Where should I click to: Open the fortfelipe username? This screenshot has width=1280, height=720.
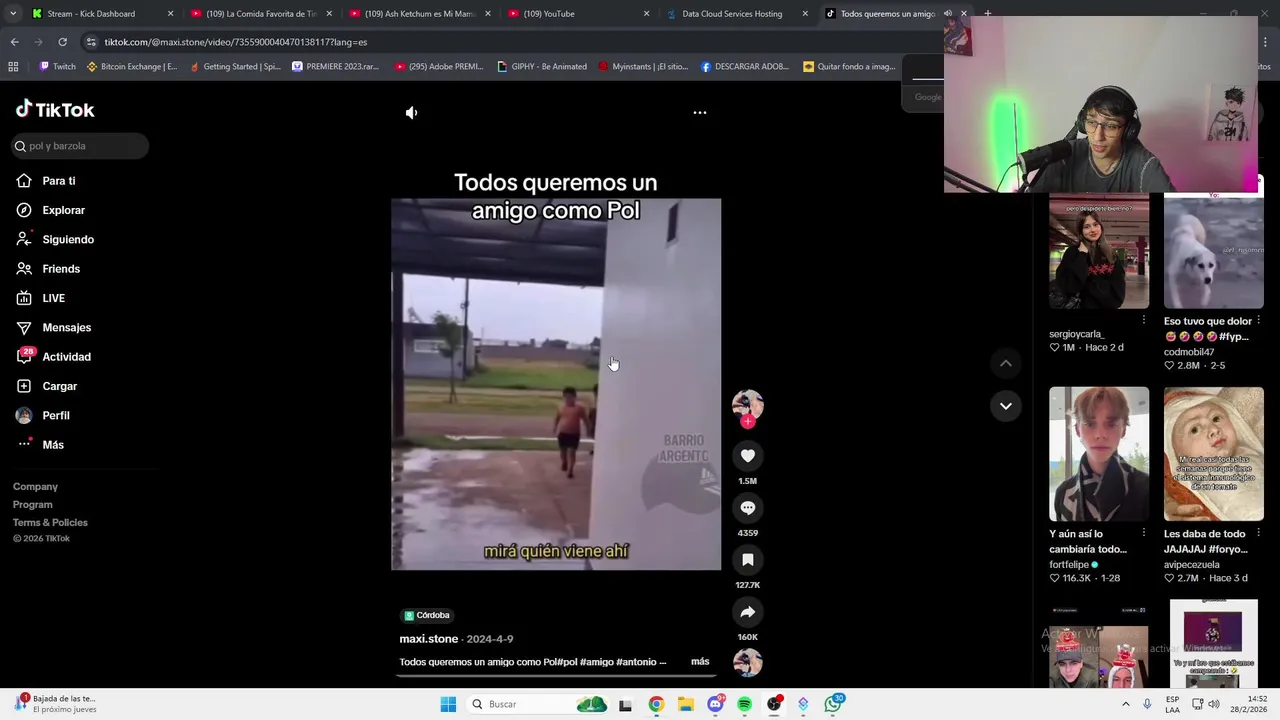1069,565
